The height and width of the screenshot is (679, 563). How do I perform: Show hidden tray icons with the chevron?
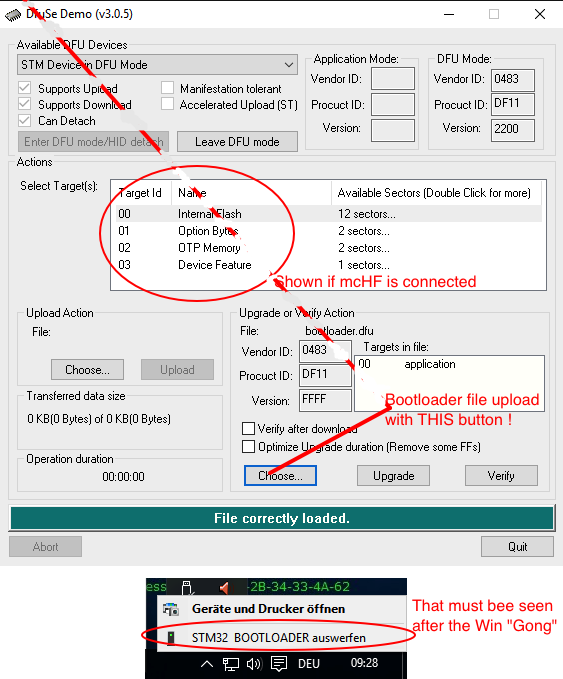click(x=207, y=663)
